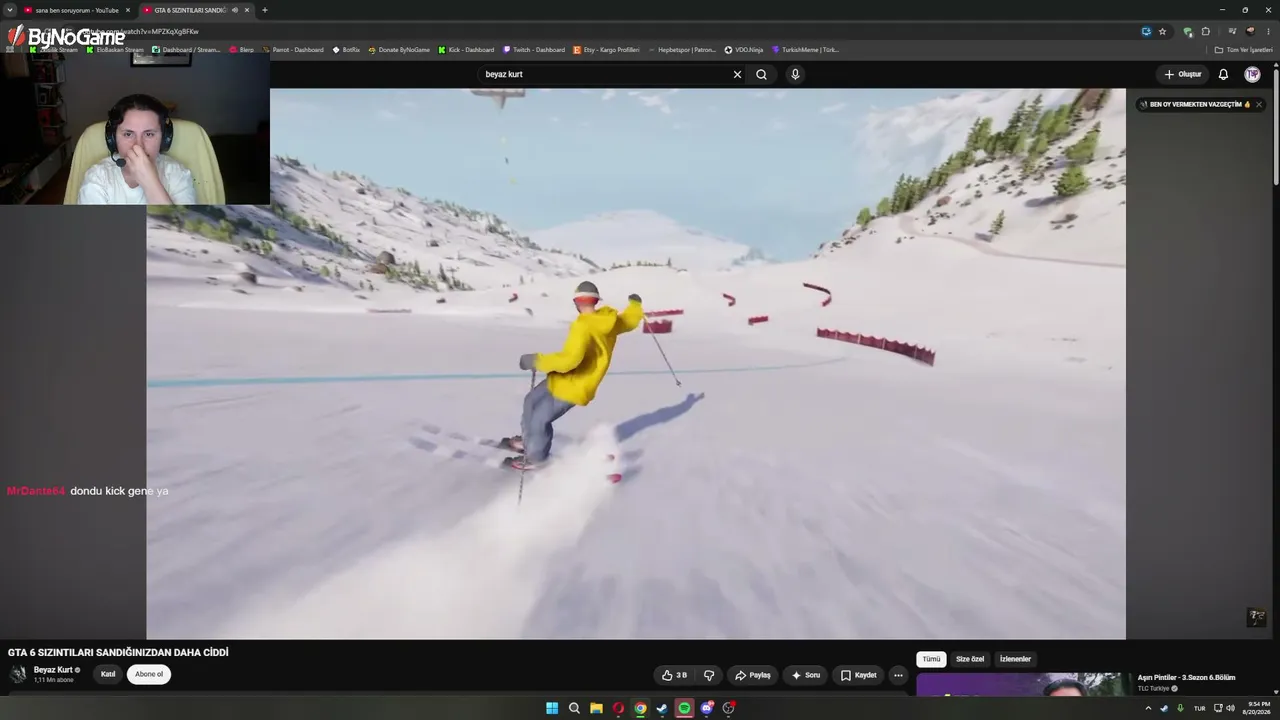Dismiss the BEN OY VERMEKTEN VAZGEÇTİM chip

[x=1258, y=104]
